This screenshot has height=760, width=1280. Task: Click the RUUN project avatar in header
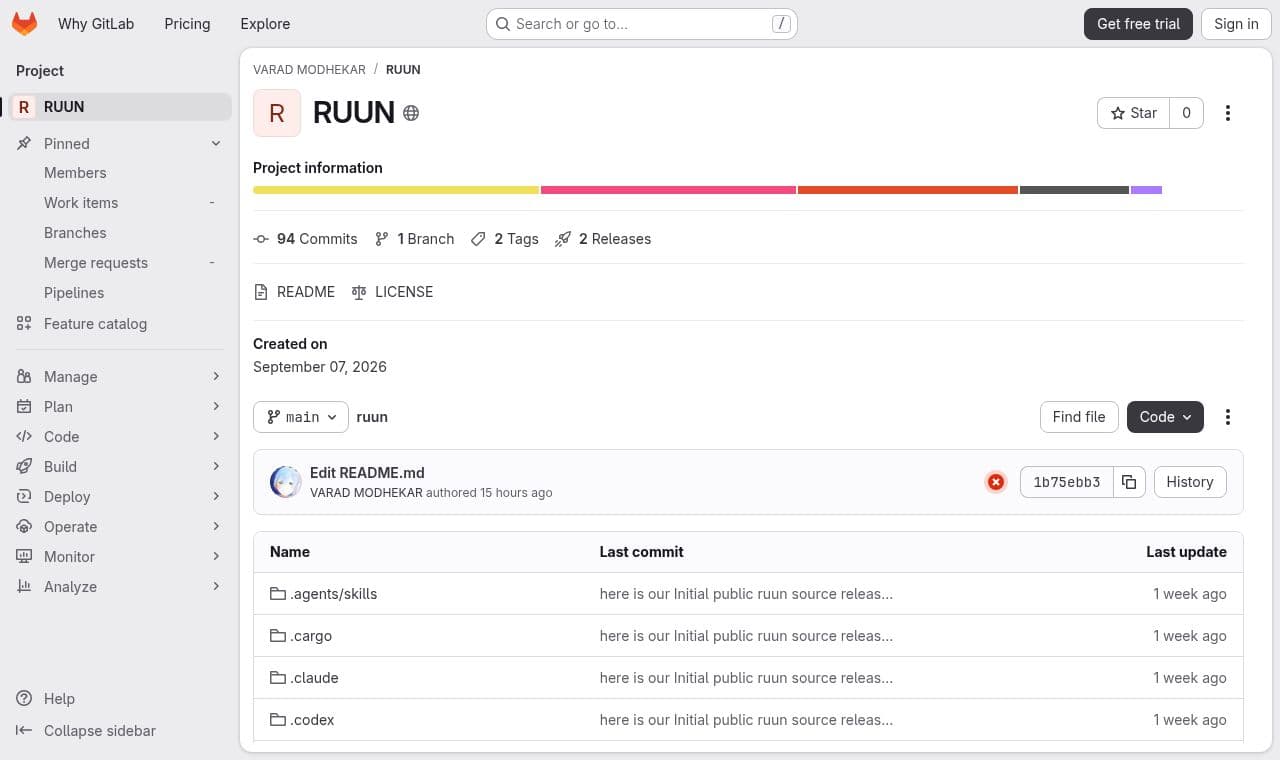[x=277, y=113]
